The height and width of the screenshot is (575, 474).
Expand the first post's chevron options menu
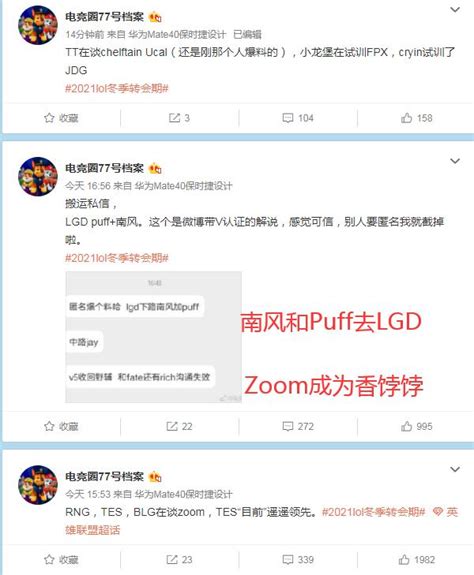[x=455, y=10]
